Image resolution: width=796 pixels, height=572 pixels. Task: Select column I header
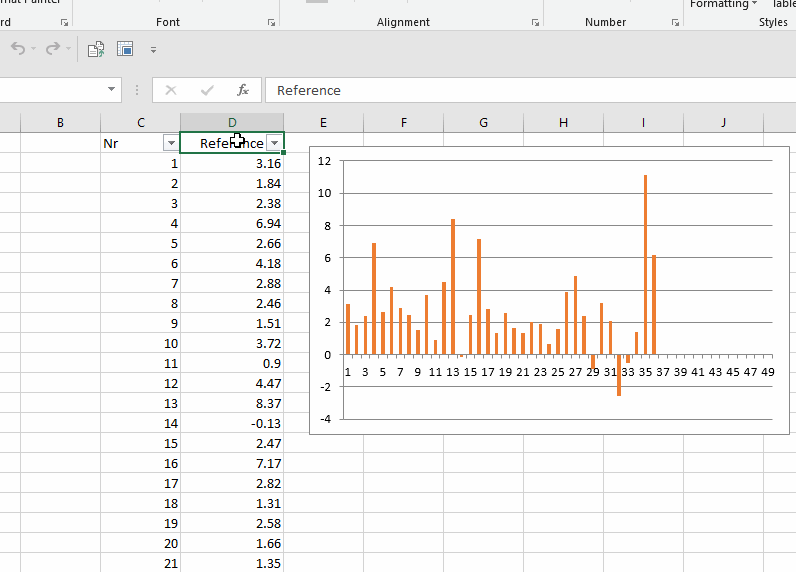tap(643, 122)
